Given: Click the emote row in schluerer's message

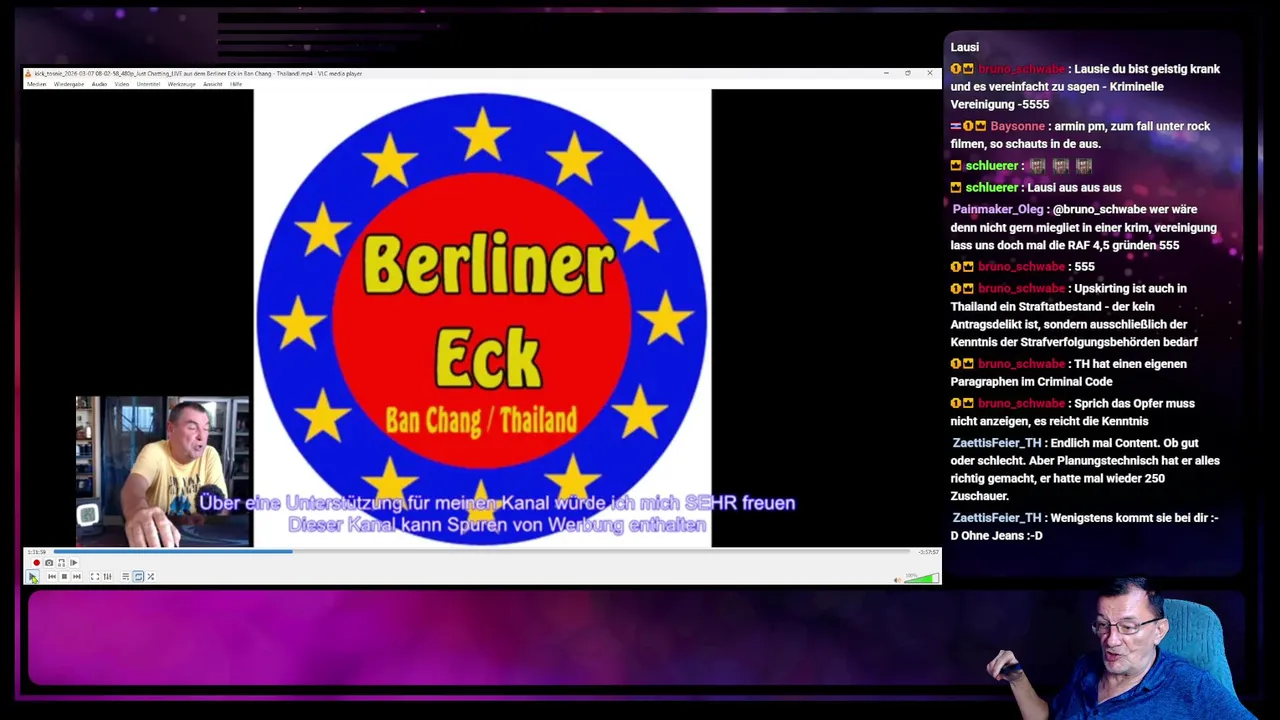Looking at the screenshot, I should (x=1061, y=166).
